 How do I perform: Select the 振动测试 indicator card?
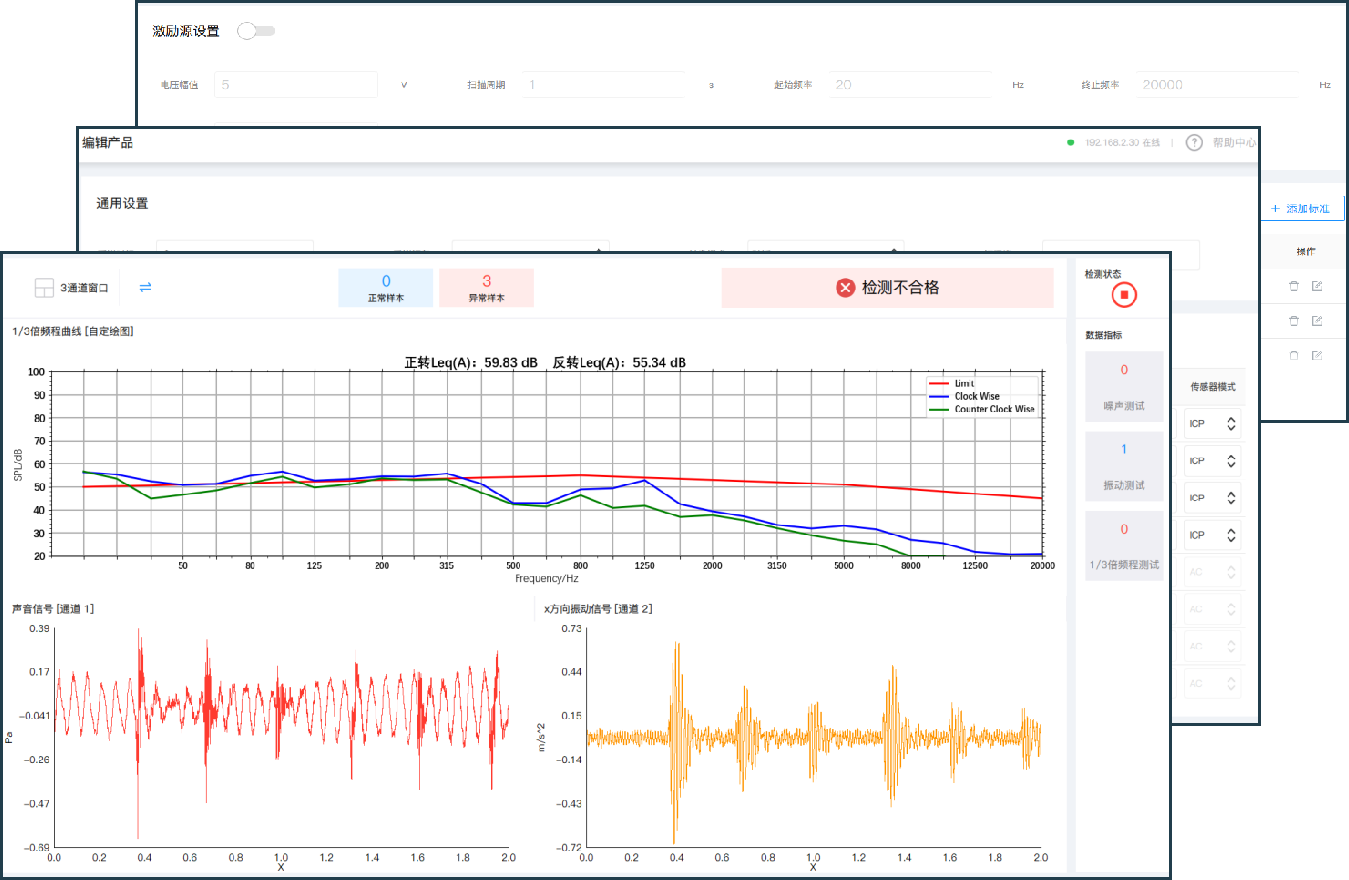tap(1124, 467)
